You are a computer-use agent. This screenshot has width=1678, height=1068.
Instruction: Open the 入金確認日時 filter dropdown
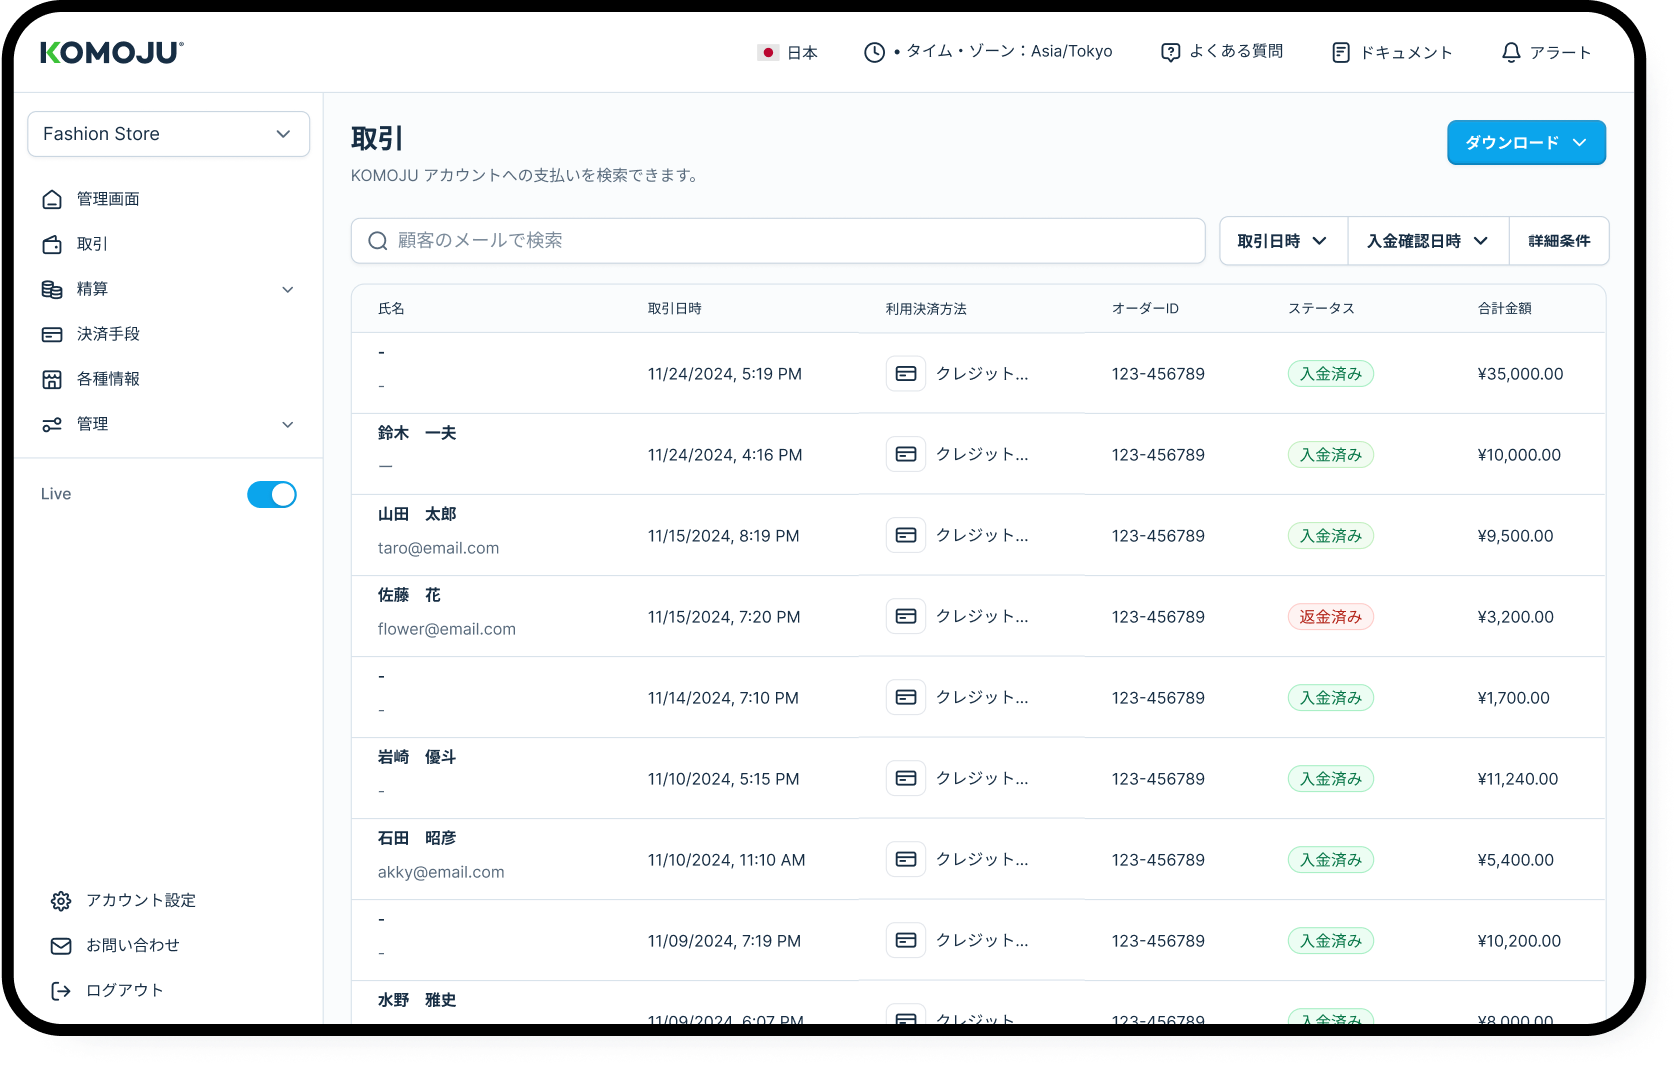1427,241
